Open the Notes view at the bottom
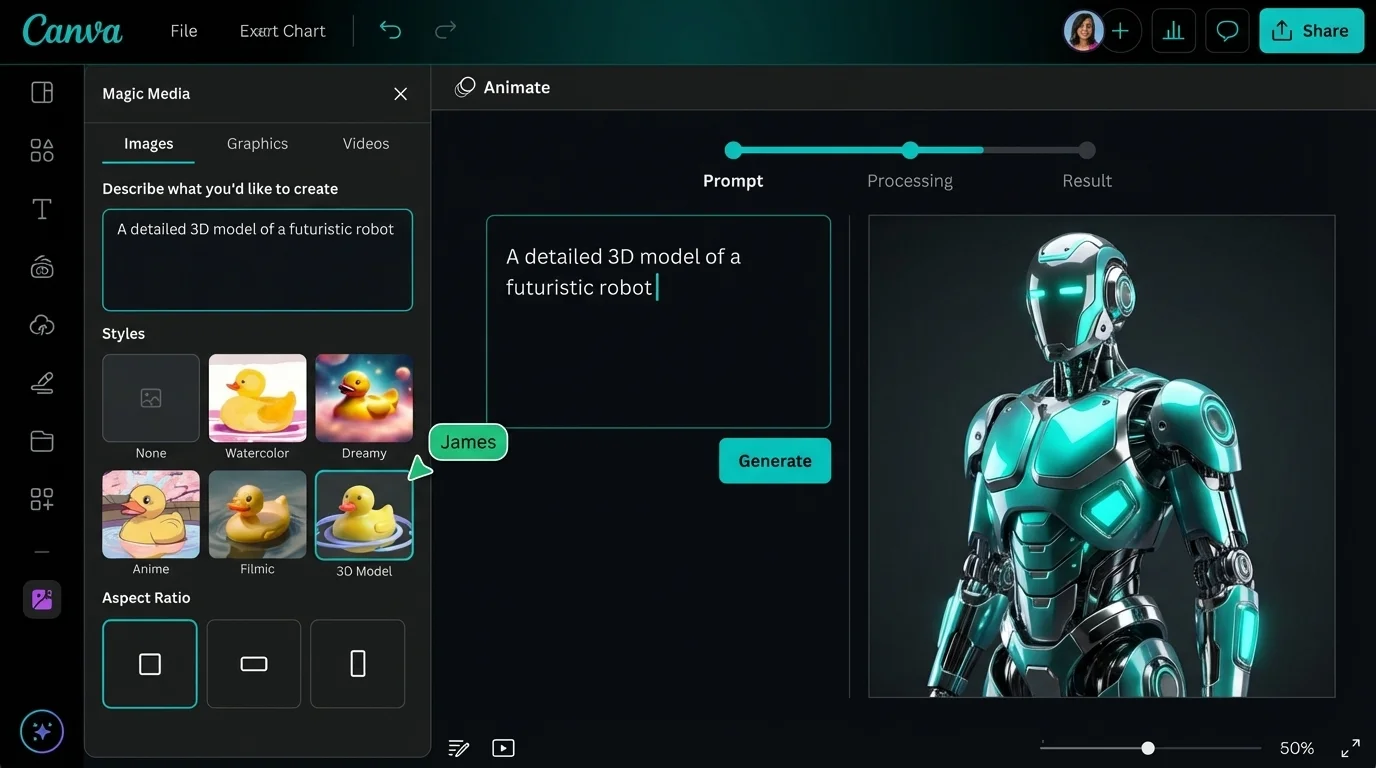This screenshot has width=1376, height=768. [458, 747]
